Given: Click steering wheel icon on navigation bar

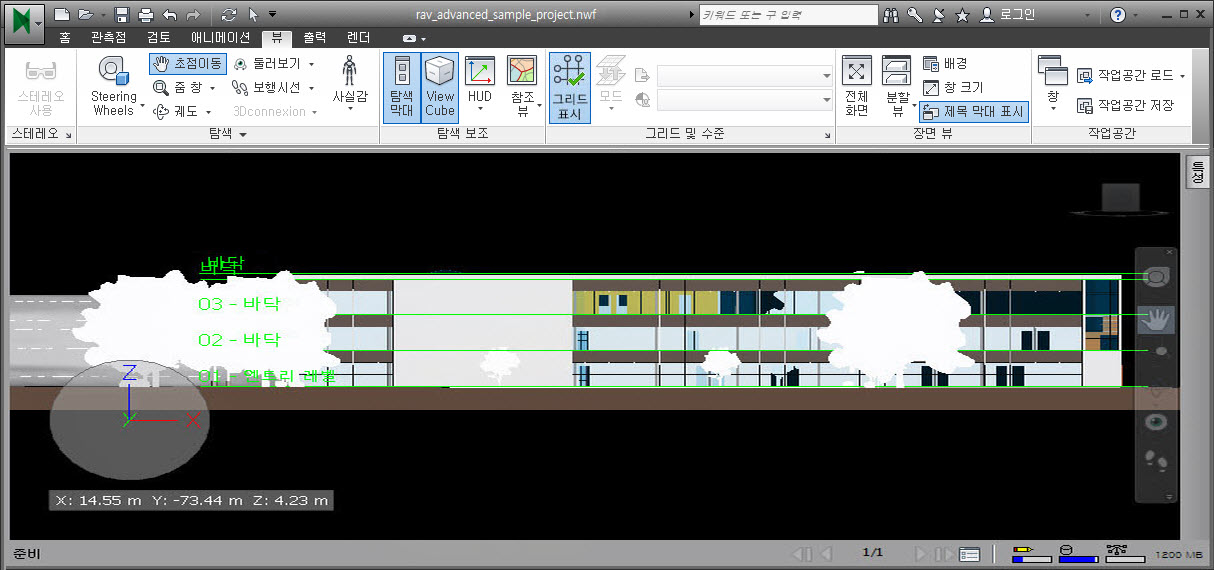Looking at the screenshot, I should click(1156, 275).
